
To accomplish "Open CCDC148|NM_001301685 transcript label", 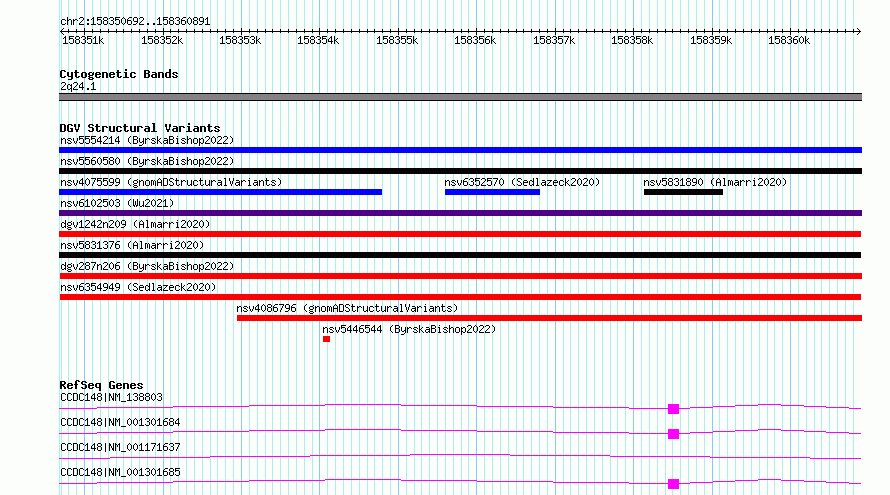I will tap(120, 472).
